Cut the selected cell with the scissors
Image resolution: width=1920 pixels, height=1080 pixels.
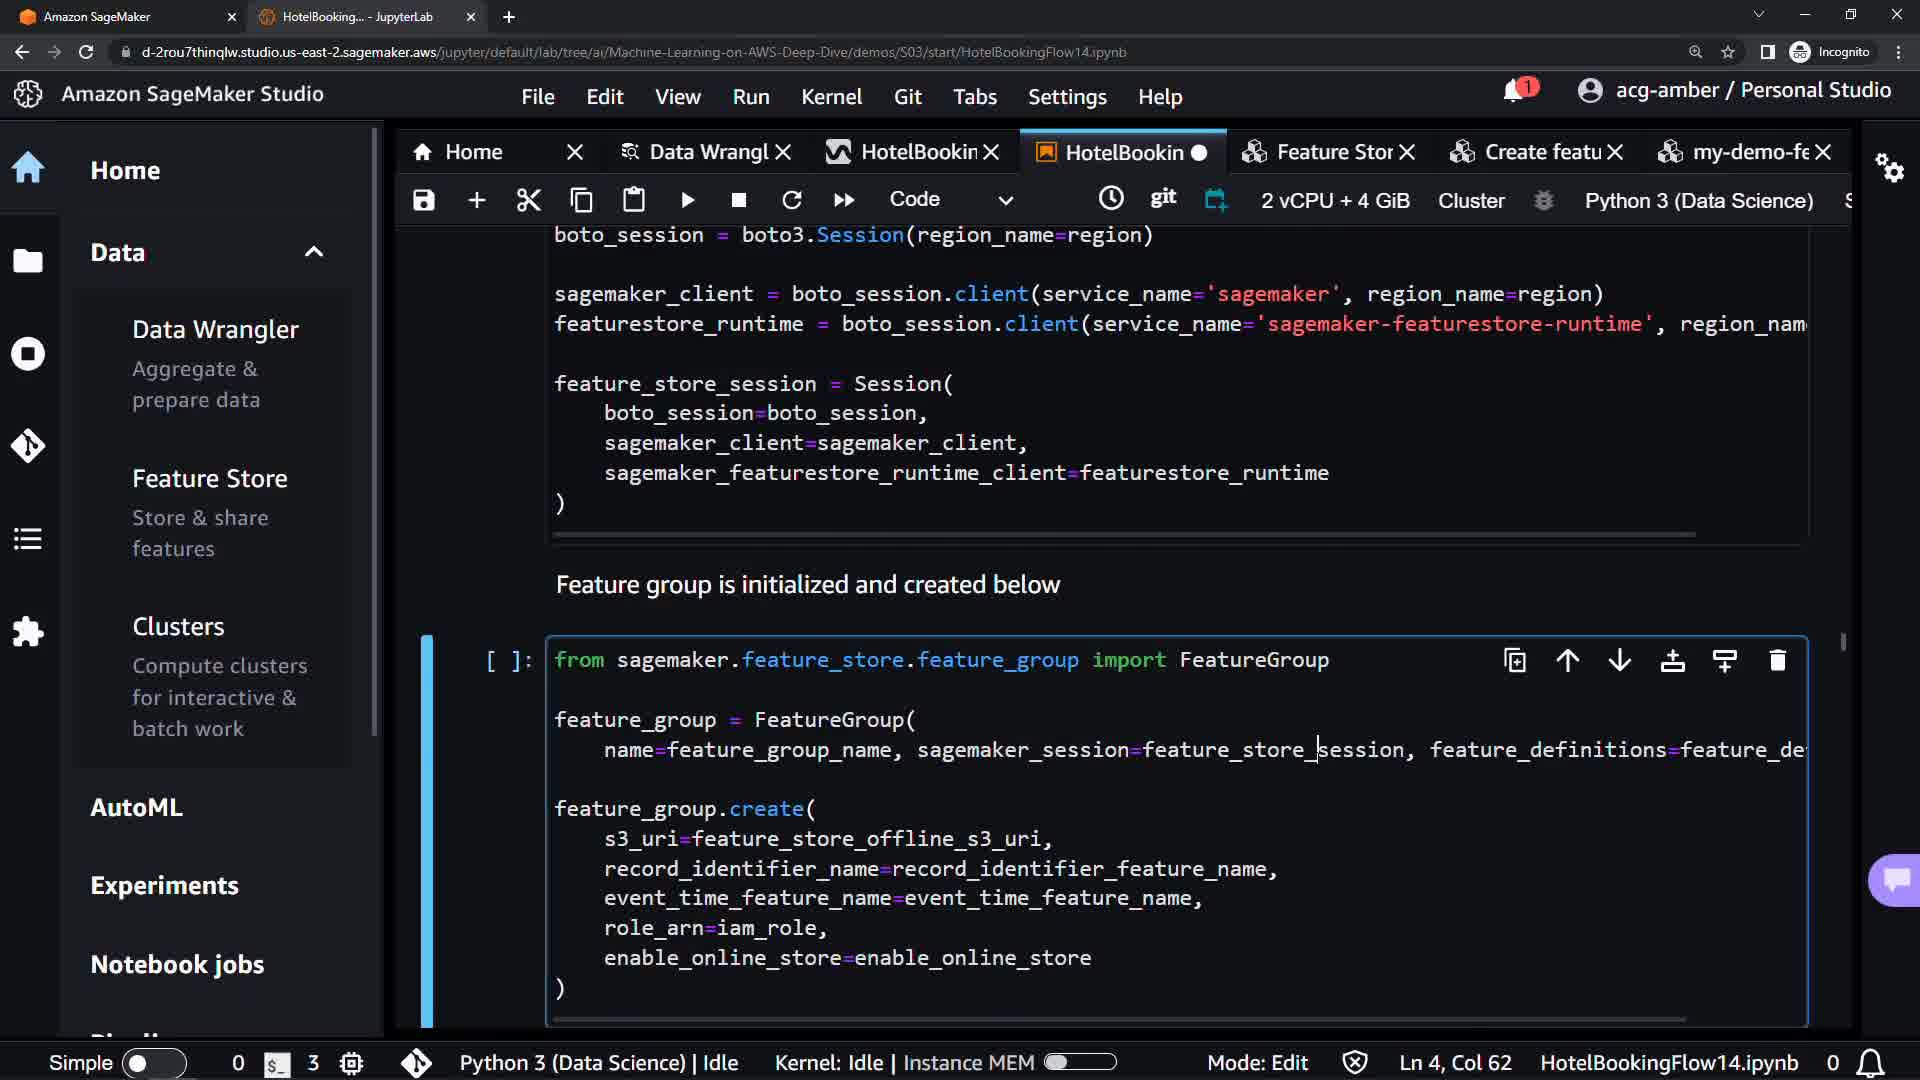click(528, 200)
